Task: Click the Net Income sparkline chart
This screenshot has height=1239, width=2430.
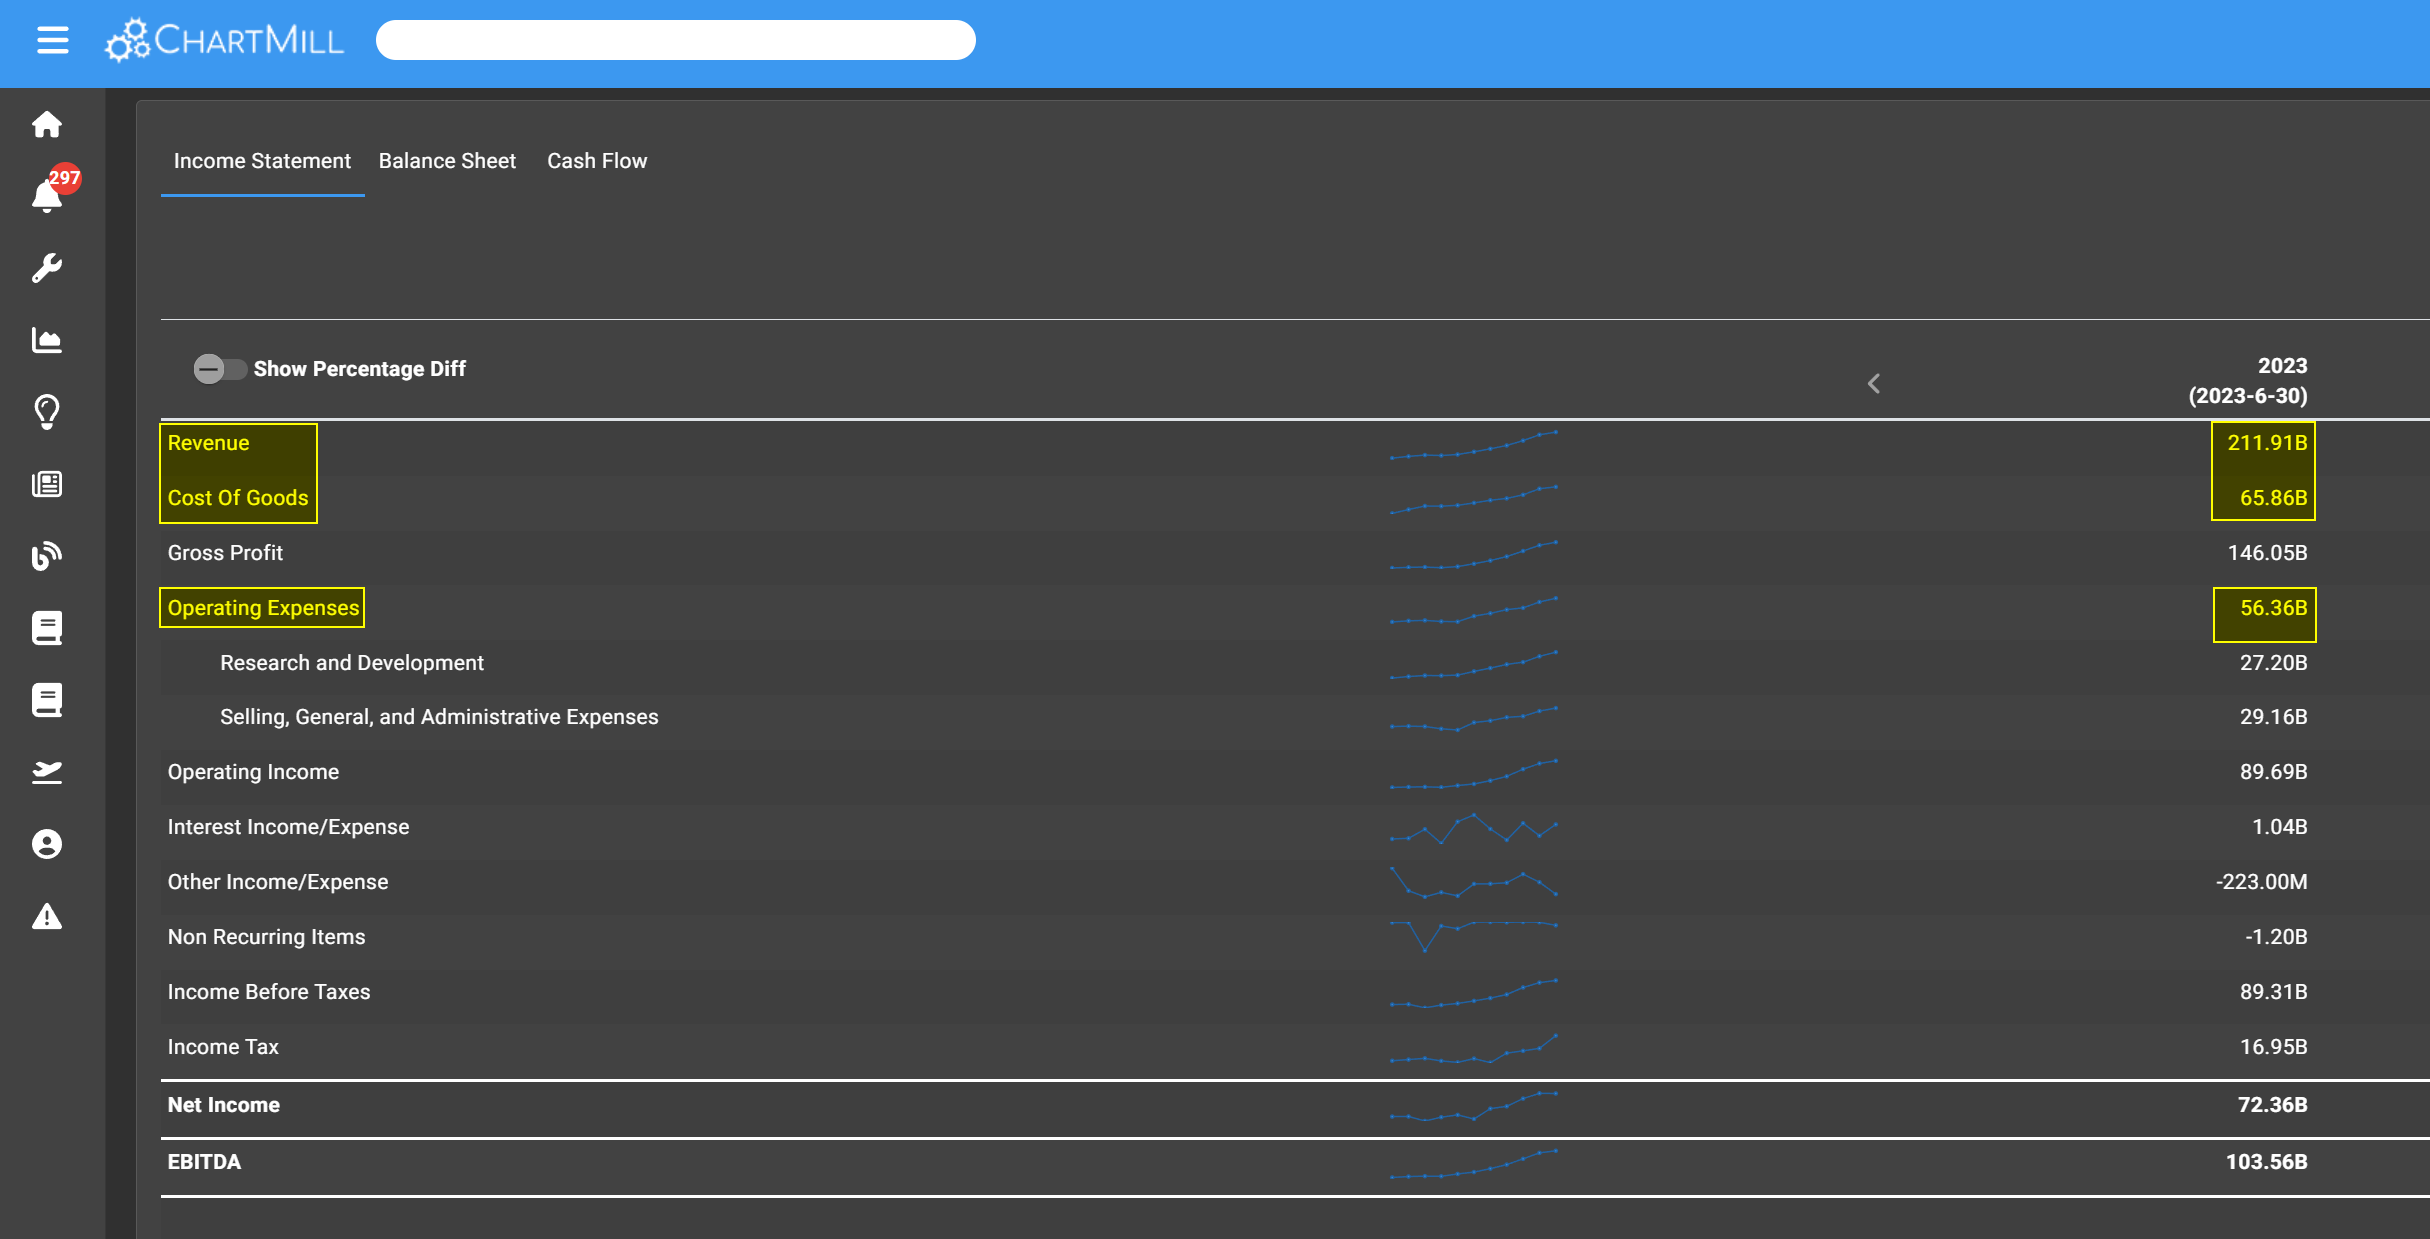Action: coord(1473,1106)
